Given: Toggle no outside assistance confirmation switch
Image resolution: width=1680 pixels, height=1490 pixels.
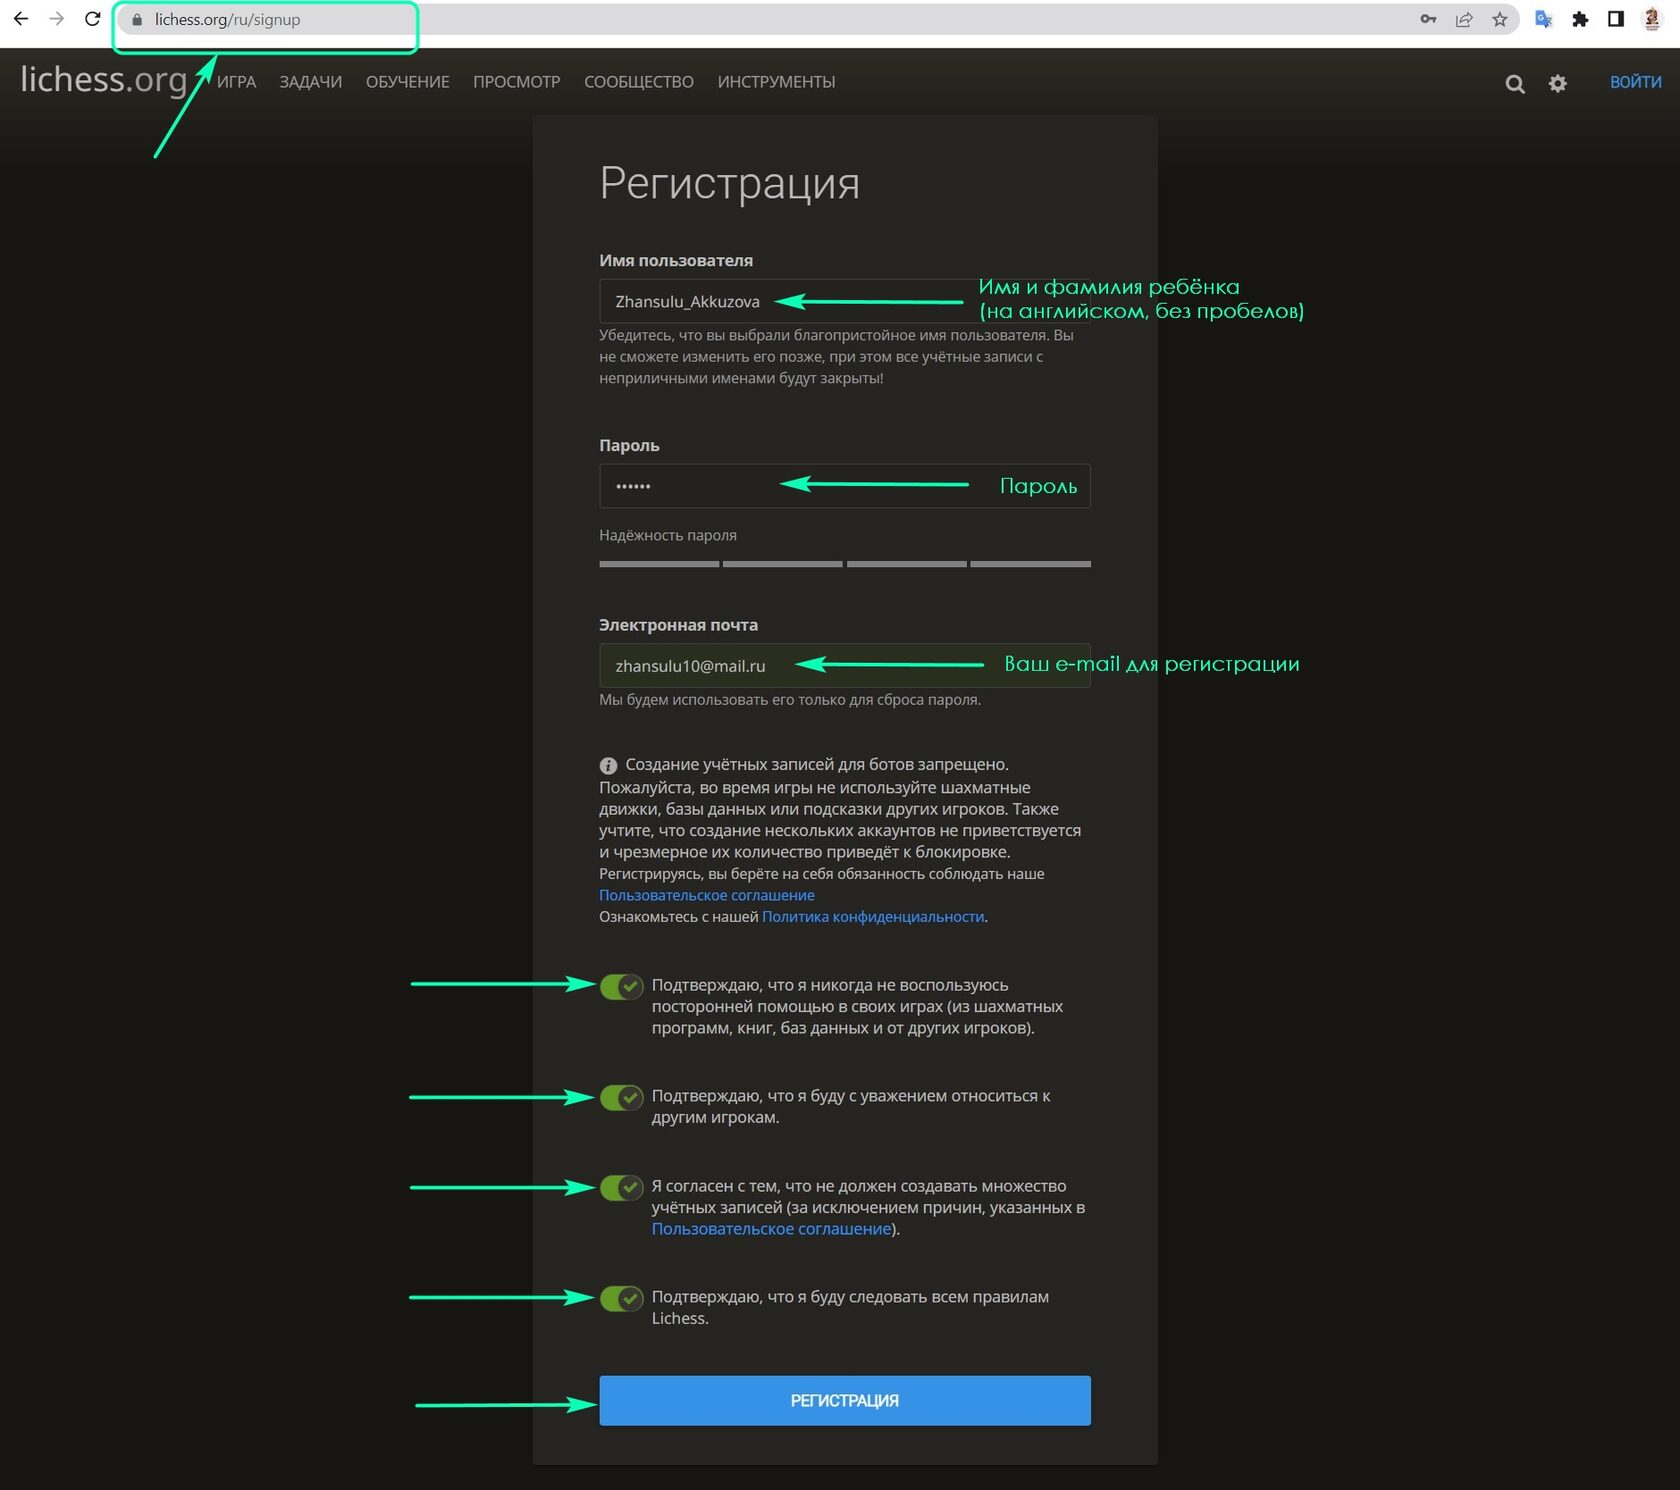Looking at the screenshot, I should tap(621, 987).
